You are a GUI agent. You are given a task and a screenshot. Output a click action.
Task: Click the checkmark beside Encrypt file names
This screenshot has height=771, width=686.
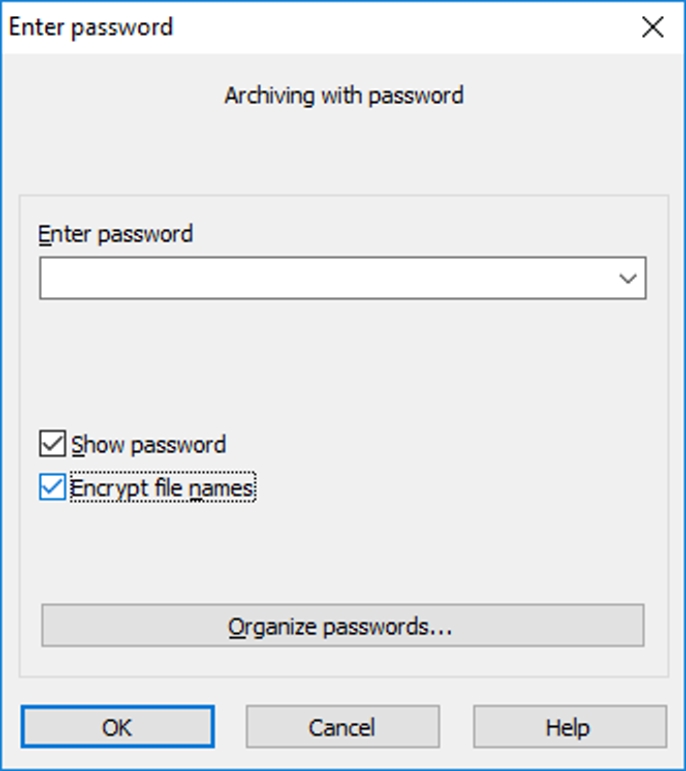pos(52,488)
